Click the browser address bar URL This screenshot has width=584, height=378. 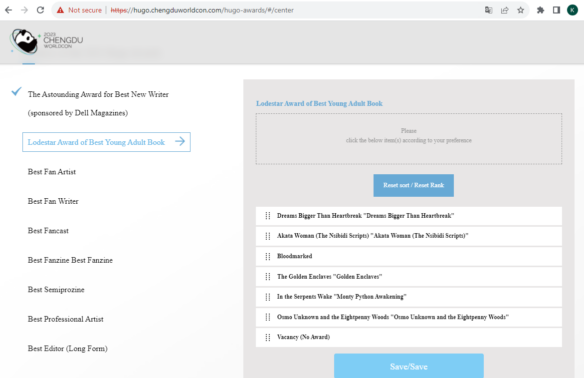pos(202,10)
